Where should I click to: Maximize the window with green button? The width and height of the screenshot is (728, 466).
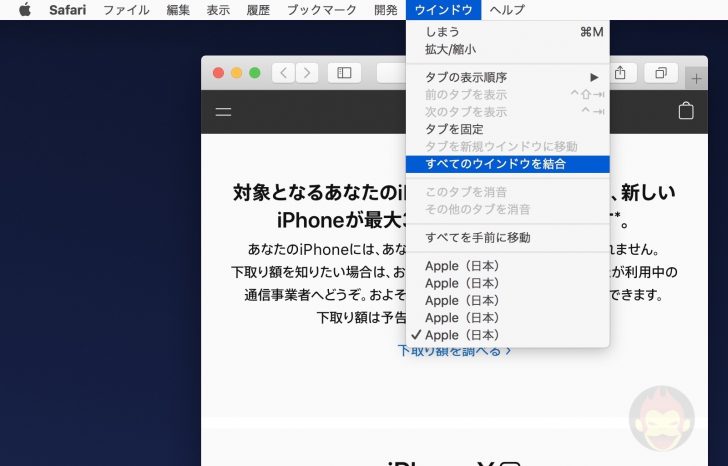pos(254,73)
